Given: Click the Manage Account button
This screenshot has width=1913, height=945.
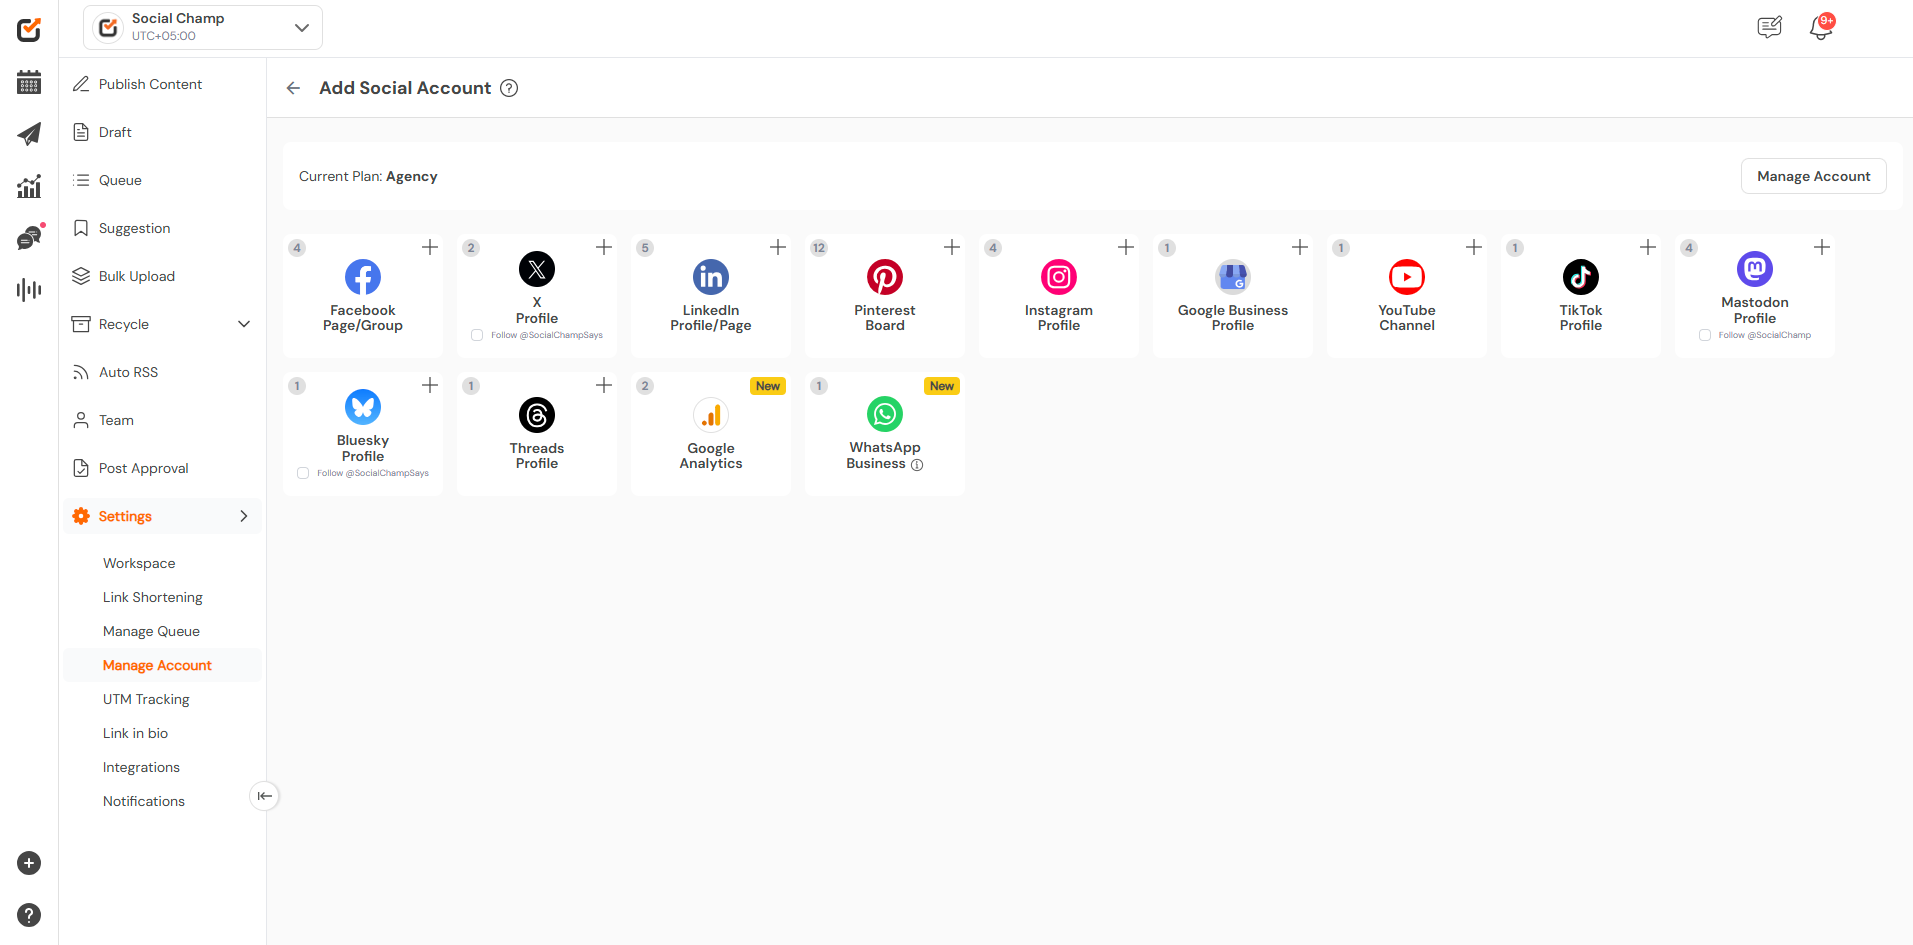Looking at the screenshot, I should [x=1813, y=176].
